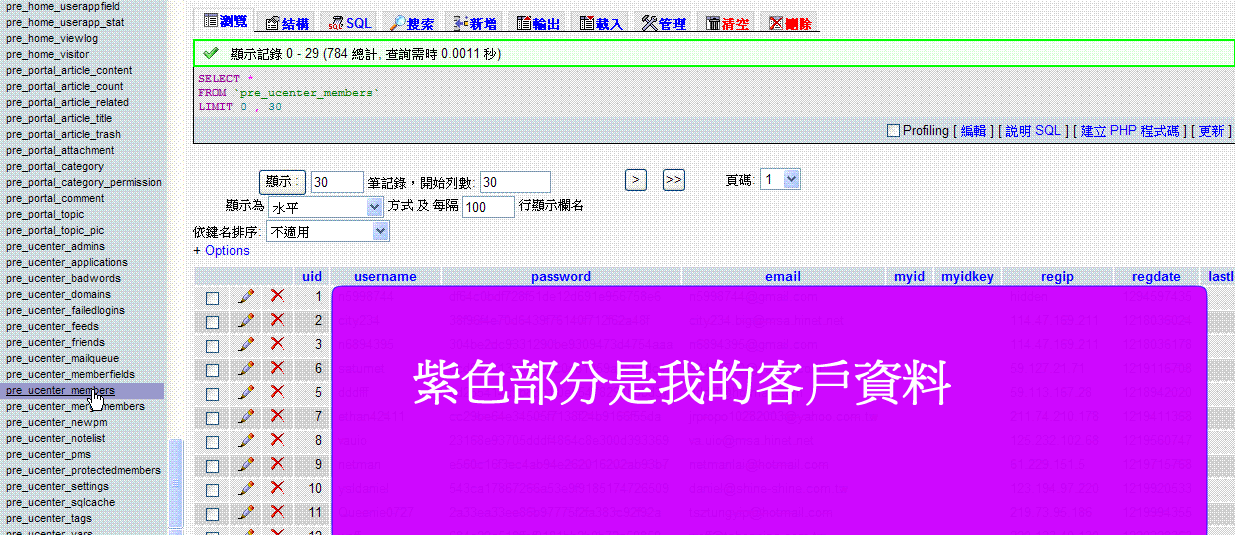Open the 載入 import tab

[x=601, y=23]
